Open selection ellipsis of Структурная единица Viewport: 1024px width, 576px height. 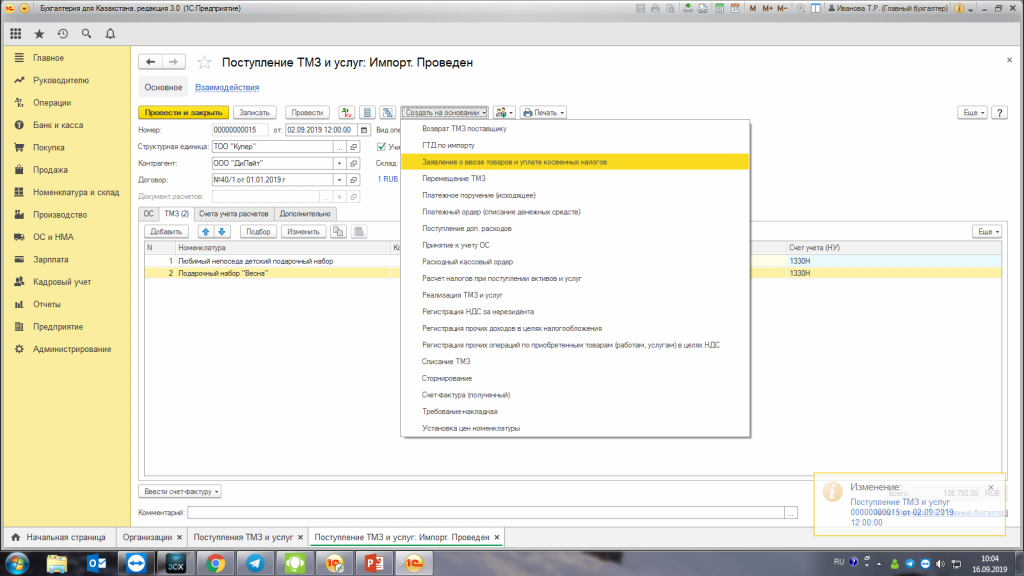point(340,147)
